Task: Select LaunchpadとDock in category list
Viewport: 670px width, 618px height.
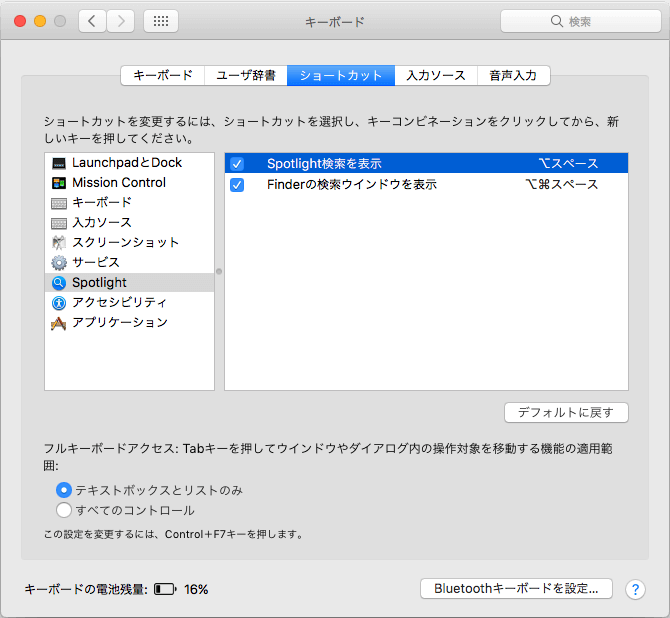Action: [x=129, y=163]
